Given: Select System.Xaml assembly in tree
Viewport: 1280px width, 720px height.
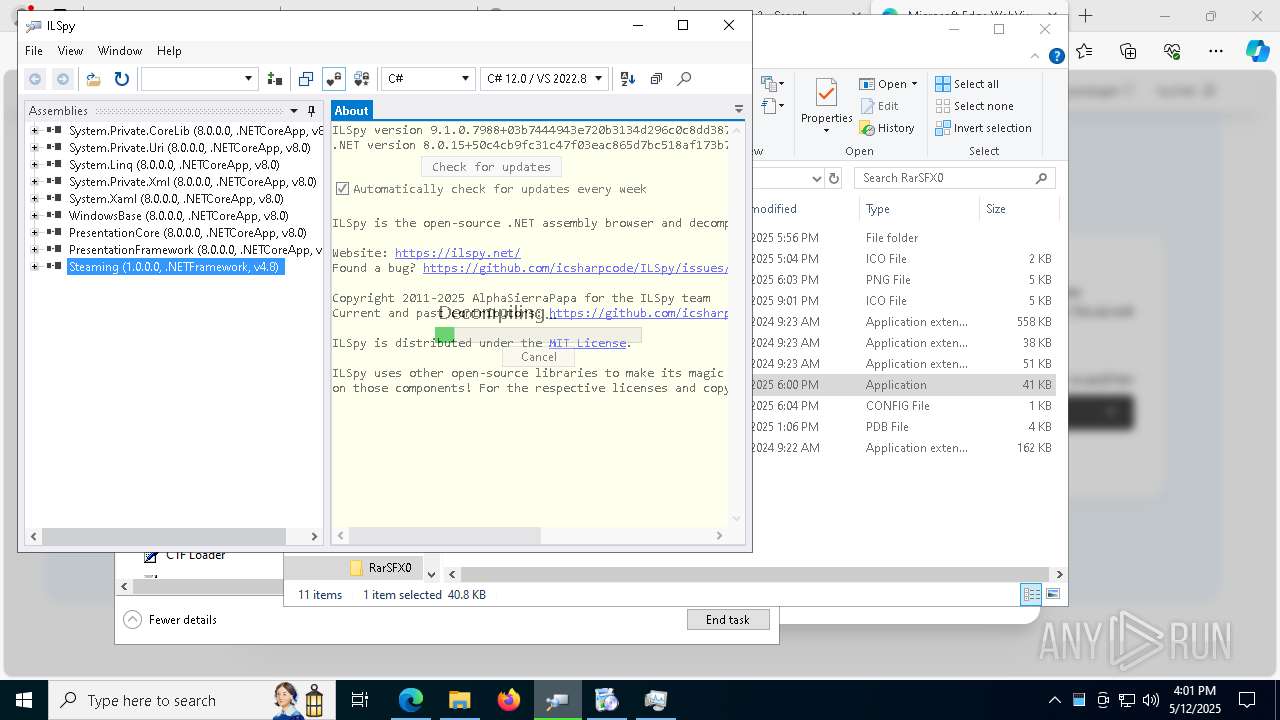Looking at the screenshot, I should click(x=176, y=199).
